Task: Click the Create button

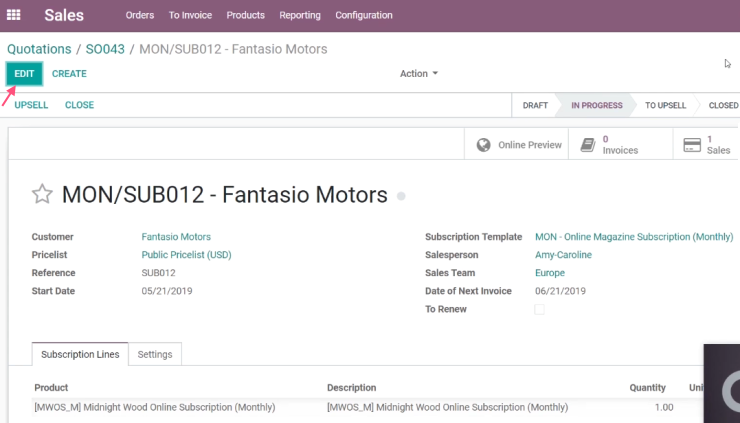Action: [x=69, y=74]
